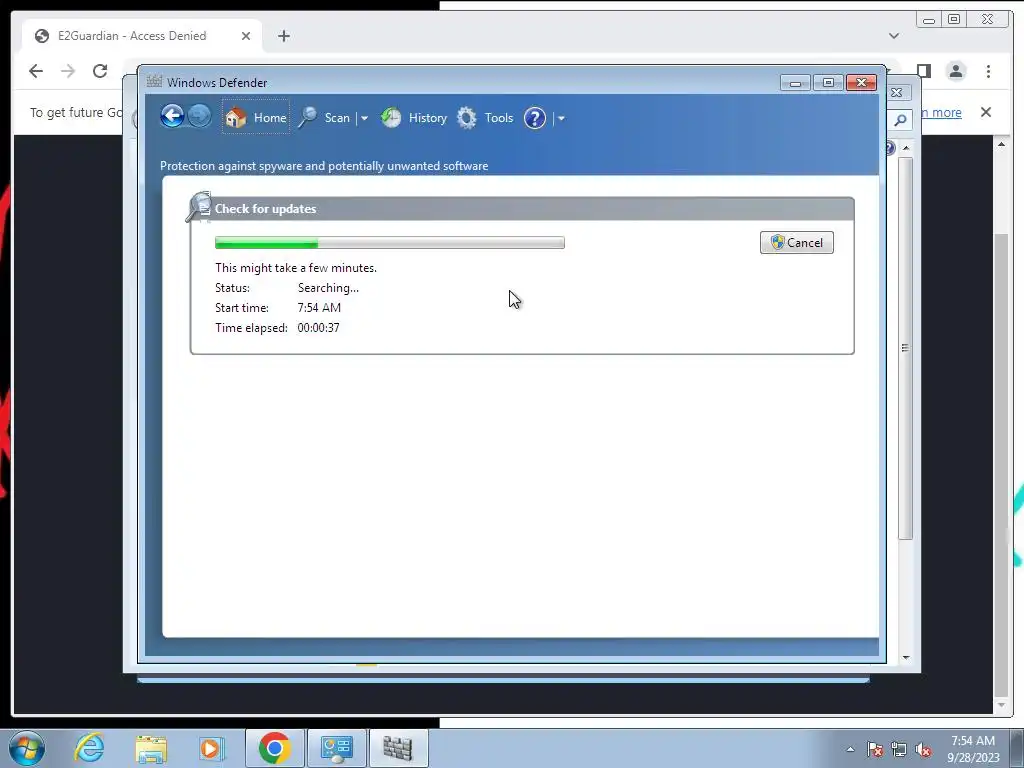Viewport: 1024px width, 768px height.
Task: Click the forward arrow in Windows Defender
Action: (x=199, y=117)
